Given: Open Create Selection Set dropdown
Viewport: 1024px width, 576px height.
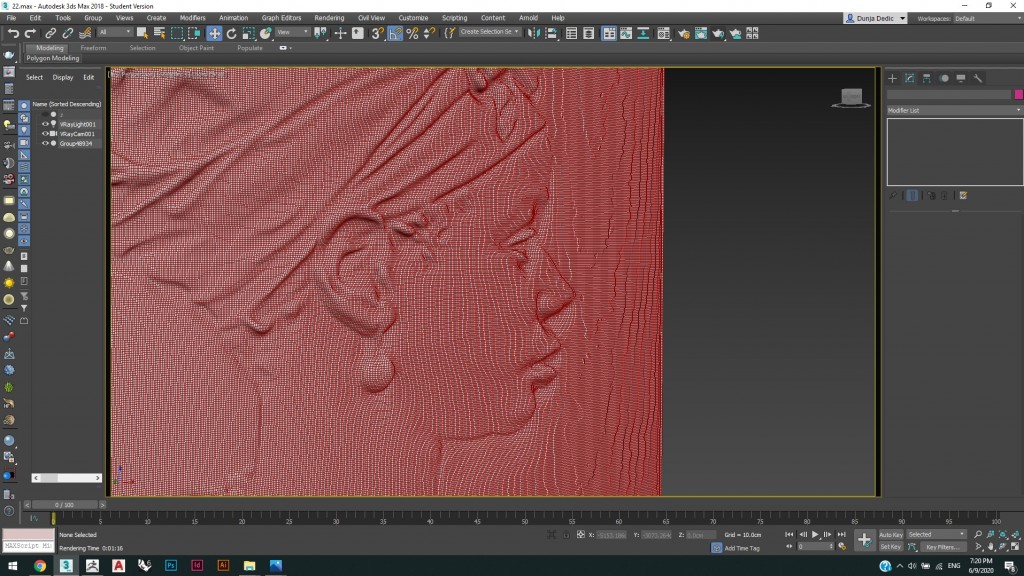Looking at the screenshot, I should pyautogui.click(x=490, y=32).
